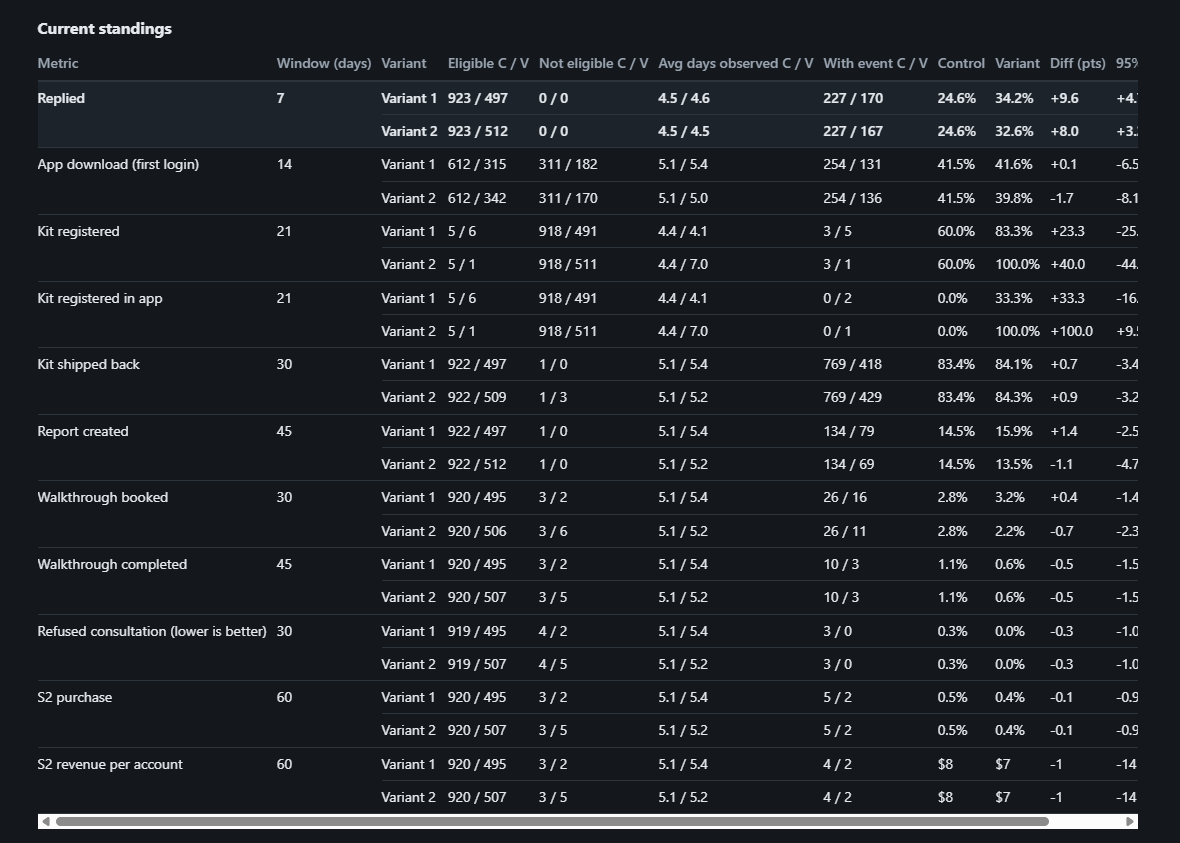Click with-event cell '769 / 429'
The image size is (1180, 843).
tap(853, 397)
